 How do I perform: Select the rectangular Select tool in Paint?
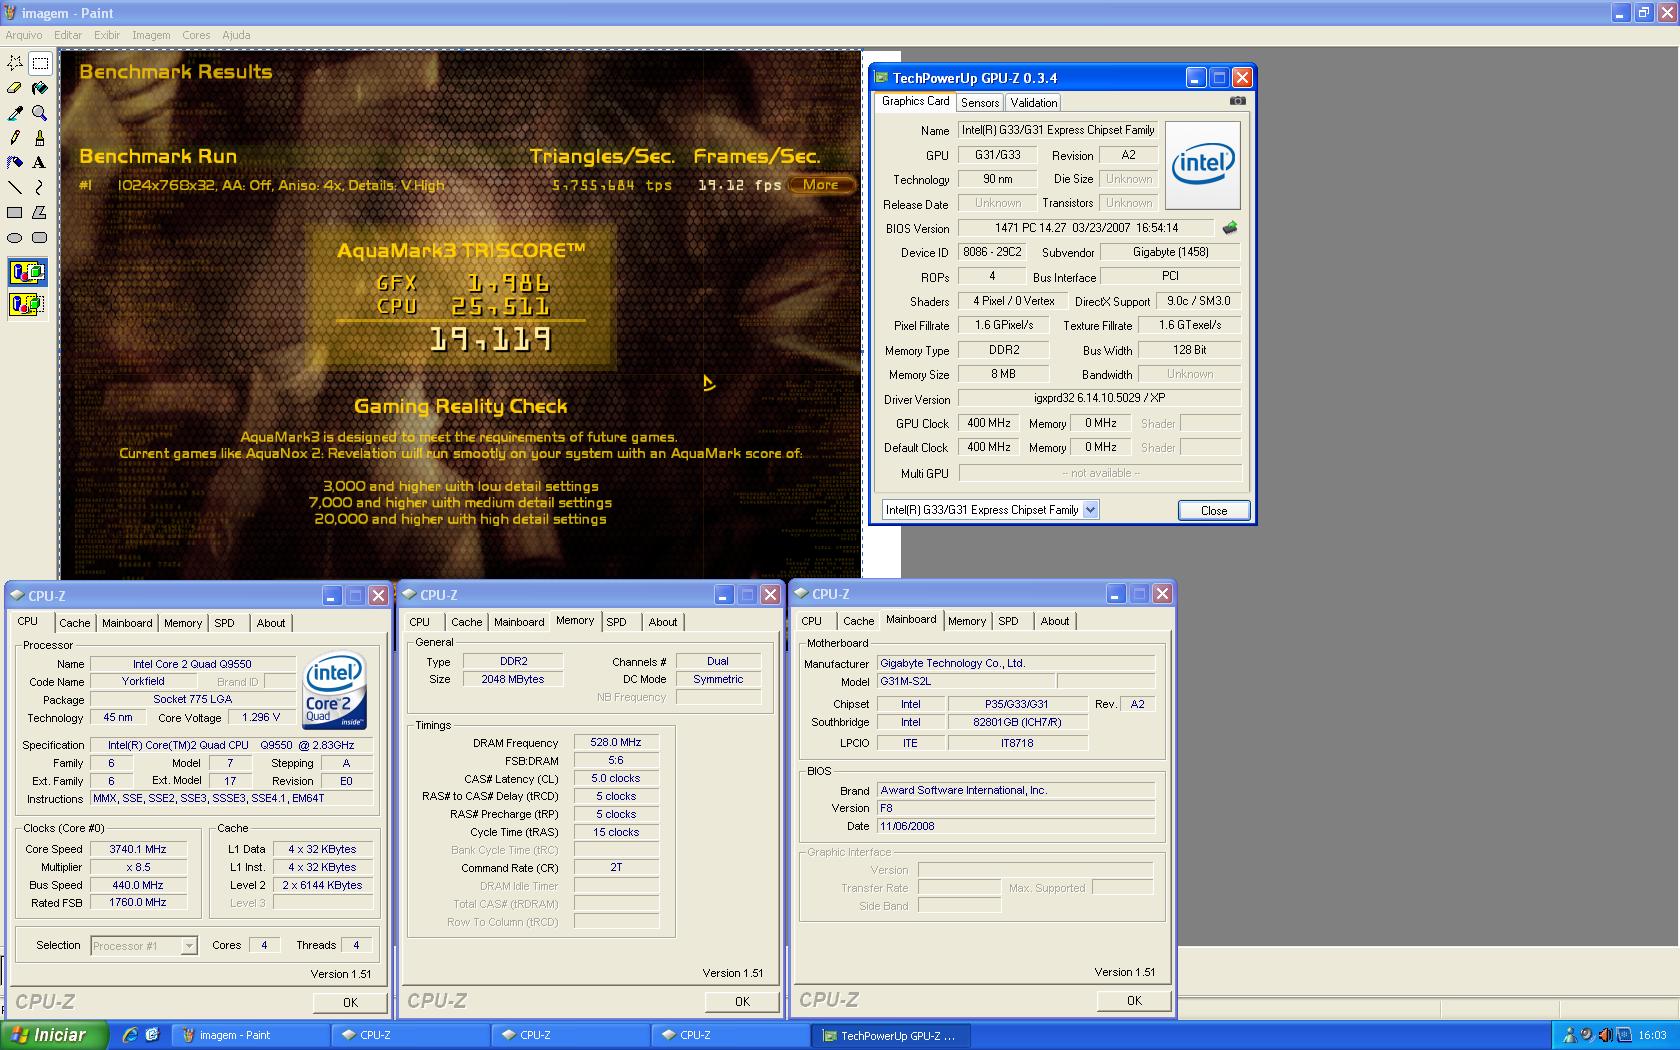click(x=40, y=63)
